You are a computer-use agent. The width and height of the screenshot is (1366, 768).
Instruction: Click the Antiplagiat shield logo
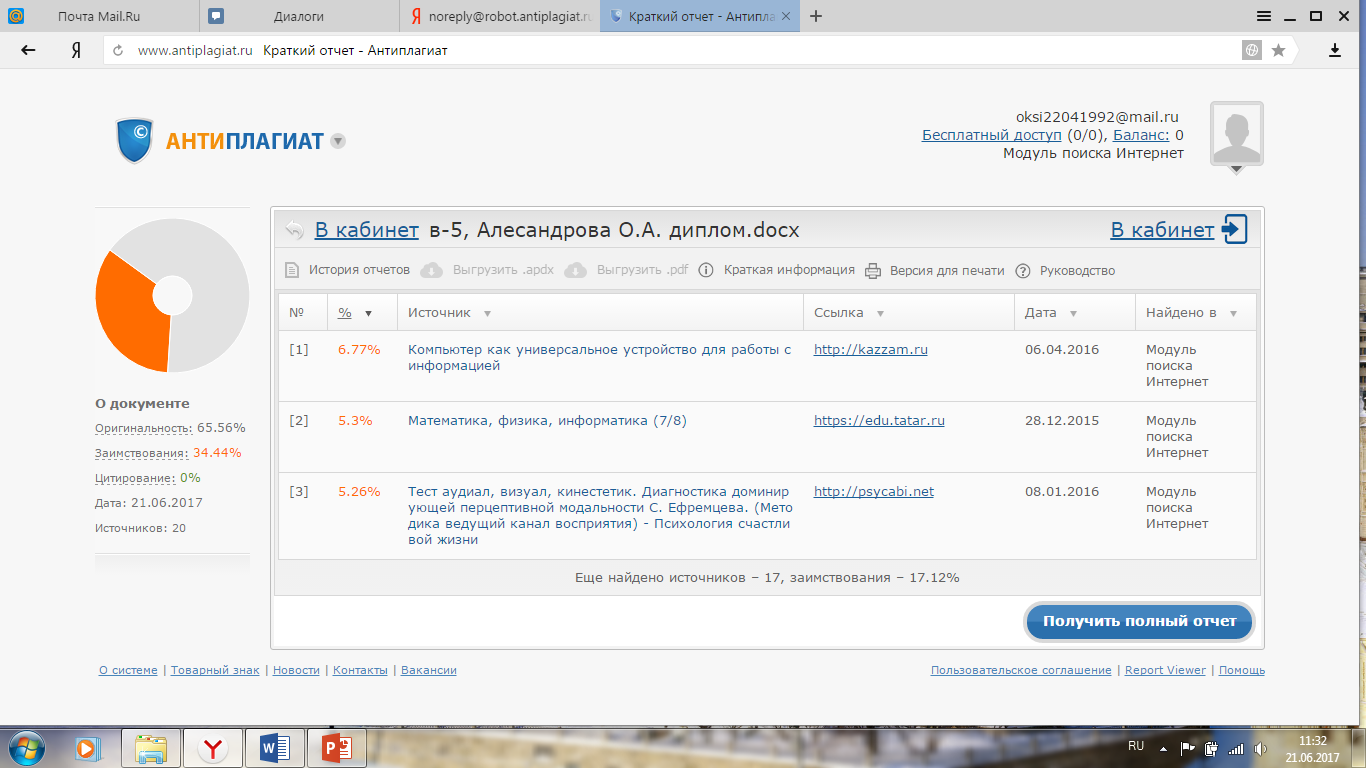point(134,140)
